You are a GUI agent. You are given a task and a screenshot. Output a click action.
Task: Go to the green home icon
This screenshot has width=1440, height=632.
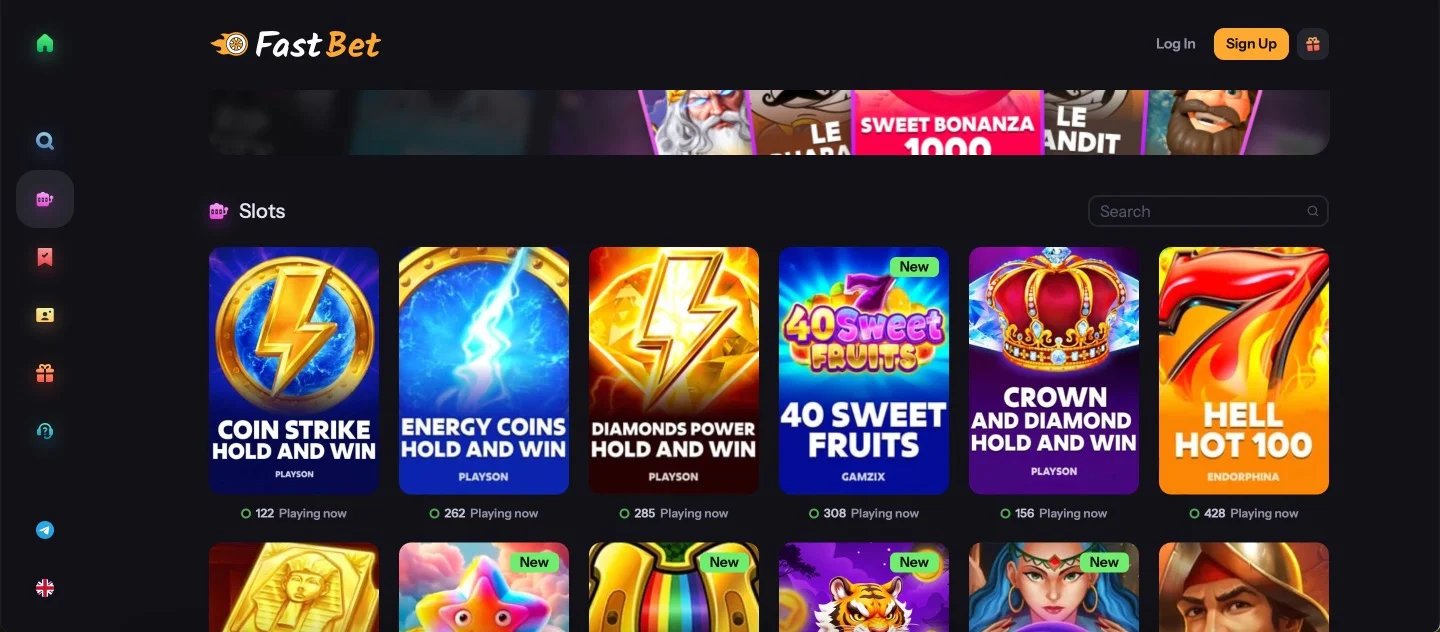45,43
